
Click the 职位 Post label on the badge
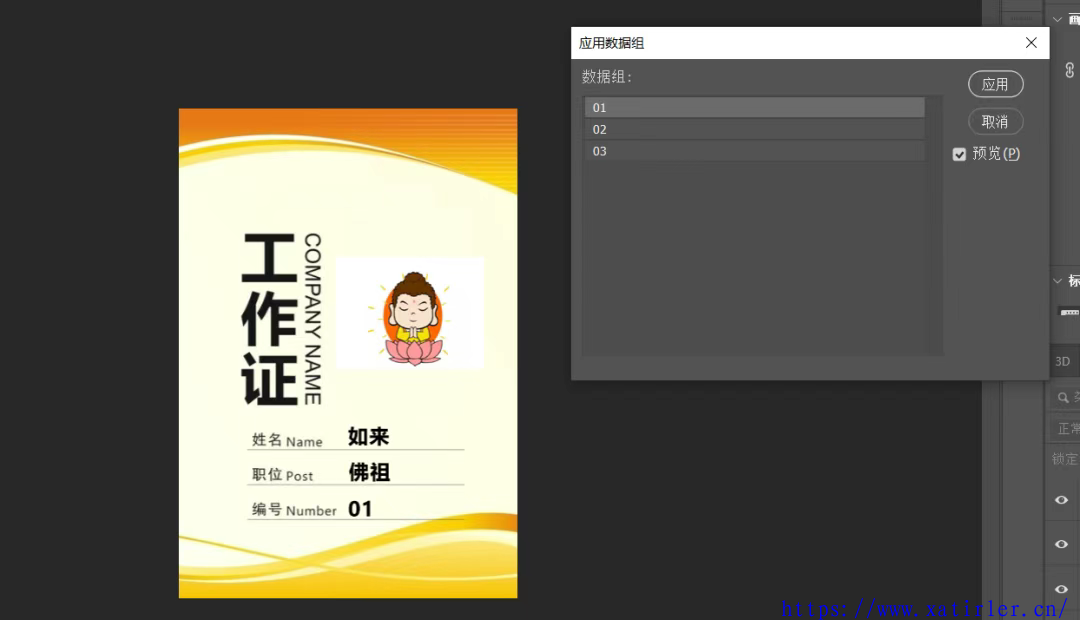click(x=282, y=475)
